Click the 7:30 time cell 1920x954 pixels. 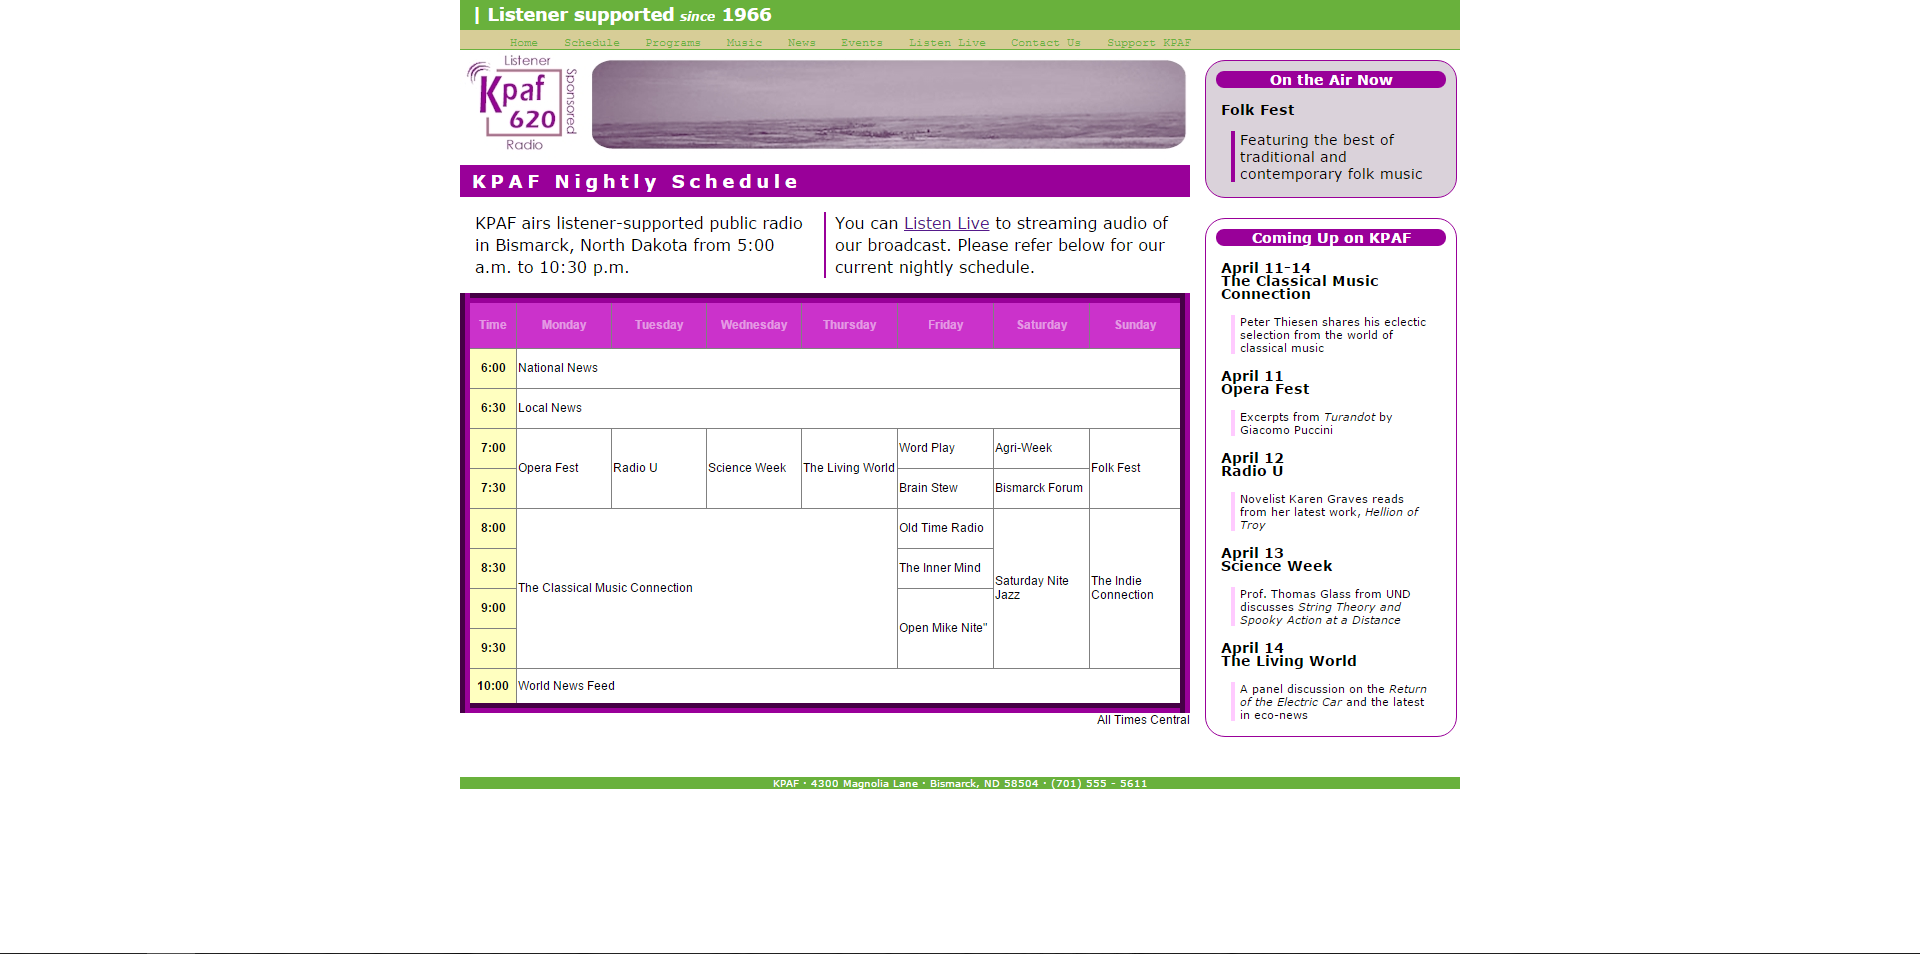493,488
